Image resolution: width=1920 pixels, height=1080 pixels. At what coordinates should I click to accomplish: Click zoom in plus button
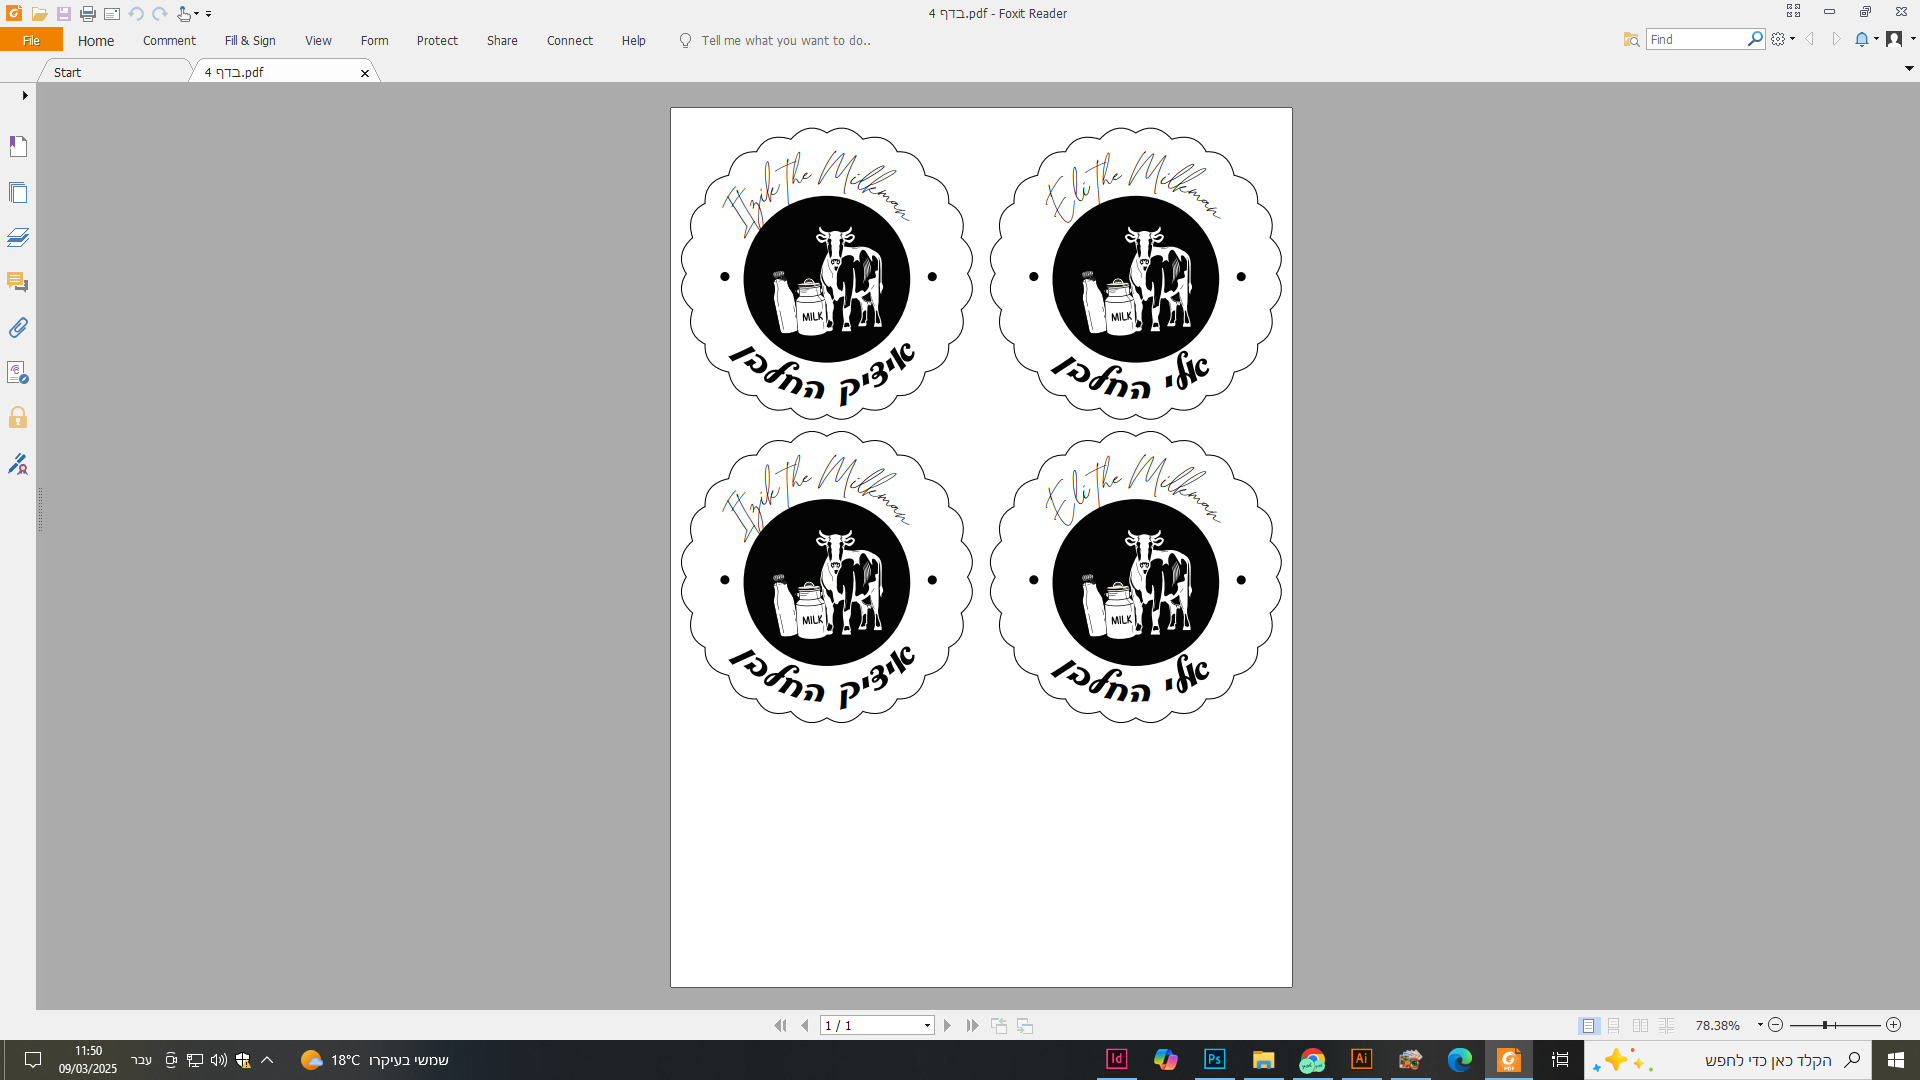tap(1893, 1025)
